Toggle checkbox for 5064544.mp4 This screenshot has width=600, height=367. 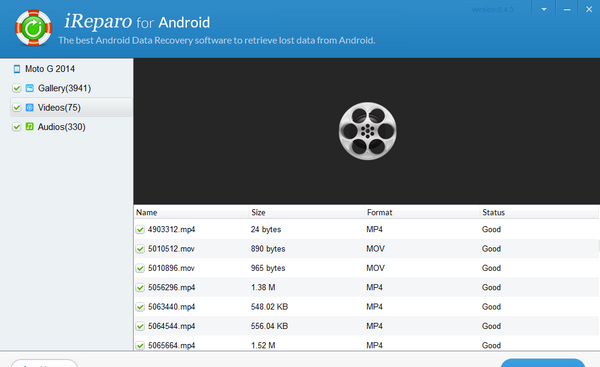coord(140,326)
